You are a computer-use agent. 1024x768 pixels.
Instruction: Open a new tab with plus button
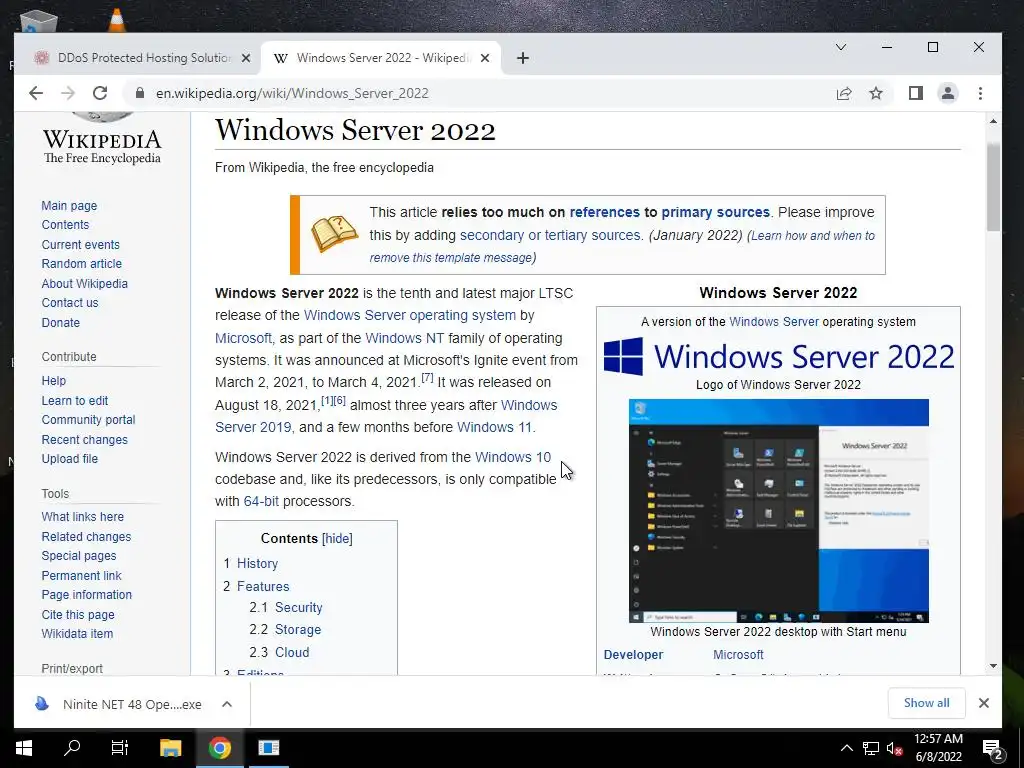[x=522, y=58]
